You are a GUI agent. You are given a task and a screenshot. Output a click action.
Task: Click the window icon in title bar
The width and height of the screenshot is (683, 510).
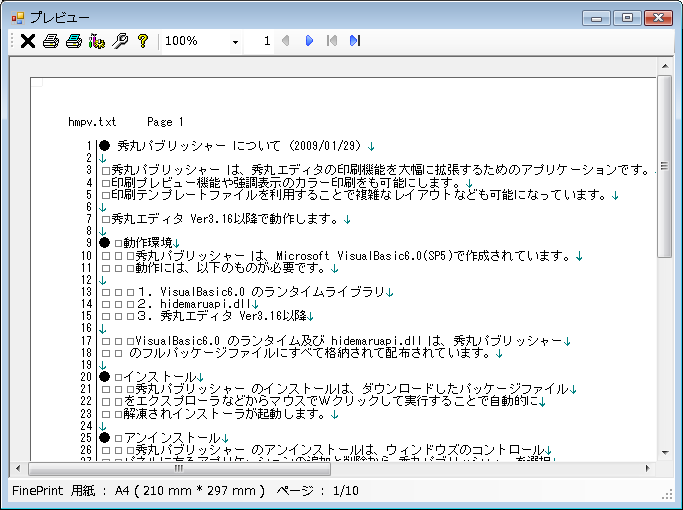[x=17, y=17]
